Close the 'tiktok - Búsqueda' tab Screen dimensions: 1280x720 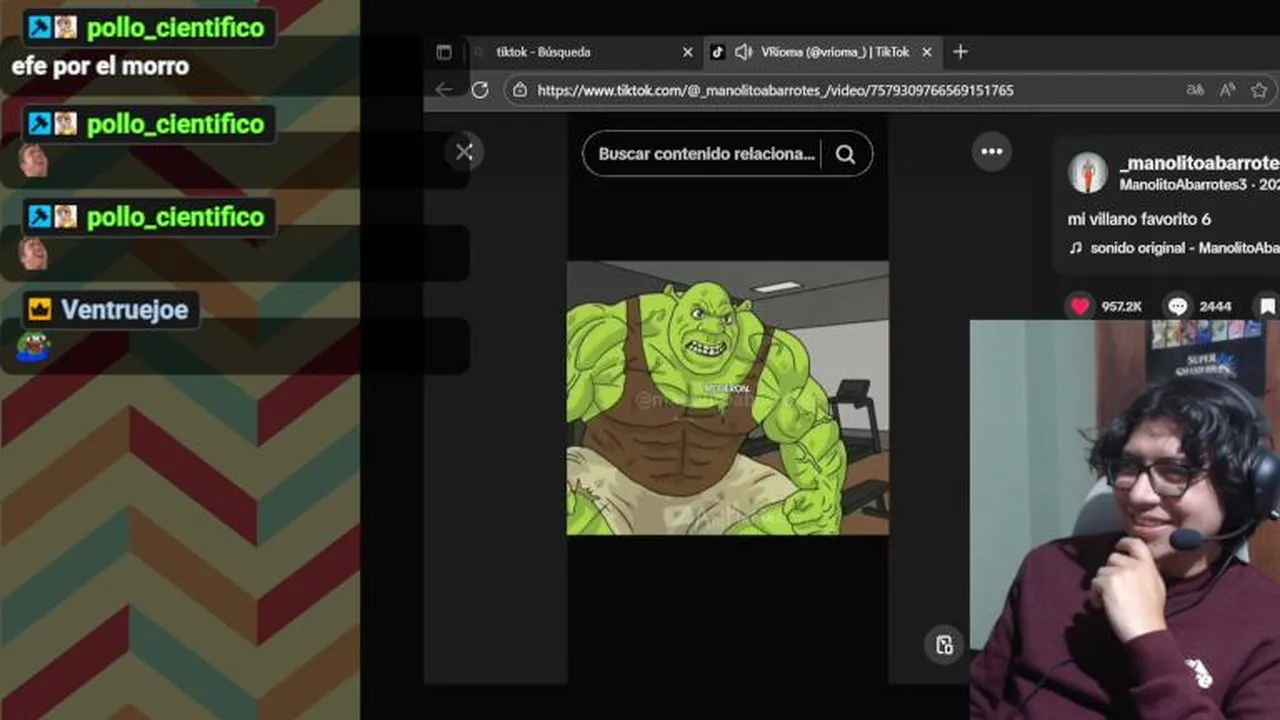pos(687,52)
